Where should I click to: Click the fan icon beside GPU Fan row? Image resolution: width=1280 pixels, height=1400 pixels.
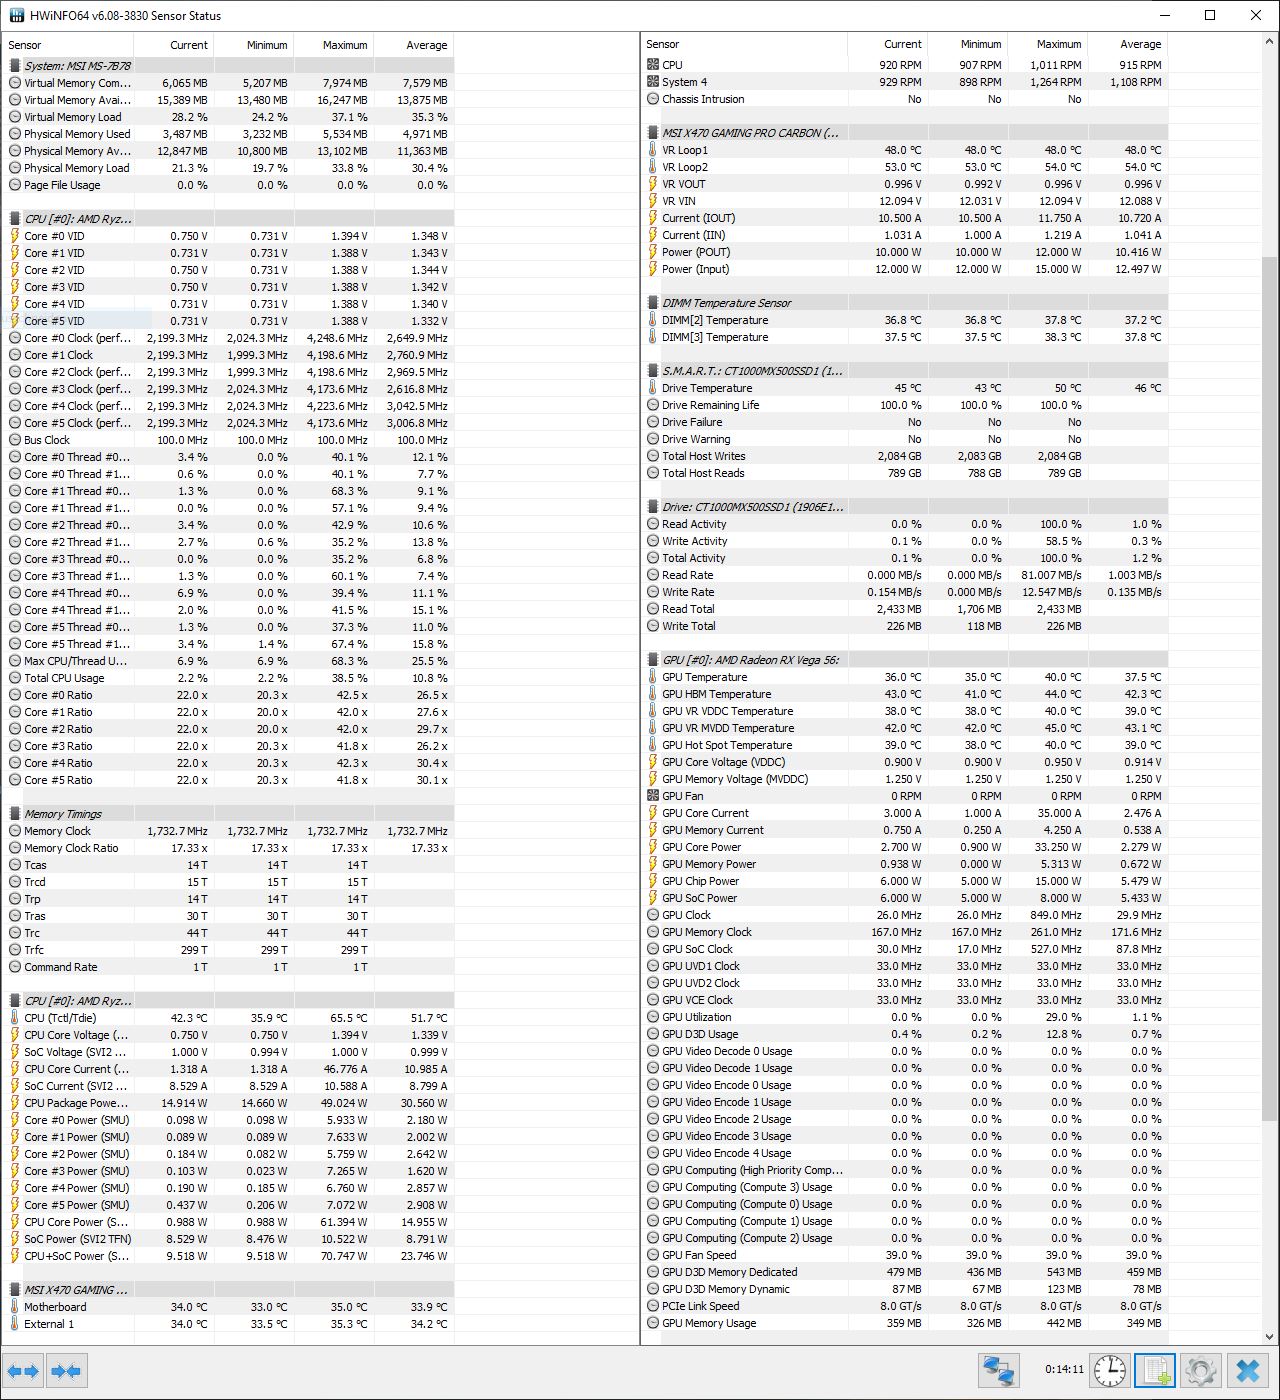coord(653,796)
